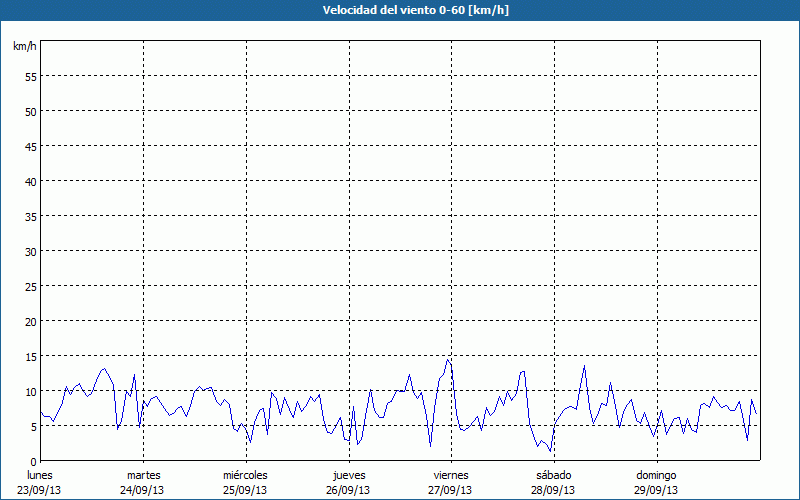Click the 25 value on the y-axis

point(30,286)
